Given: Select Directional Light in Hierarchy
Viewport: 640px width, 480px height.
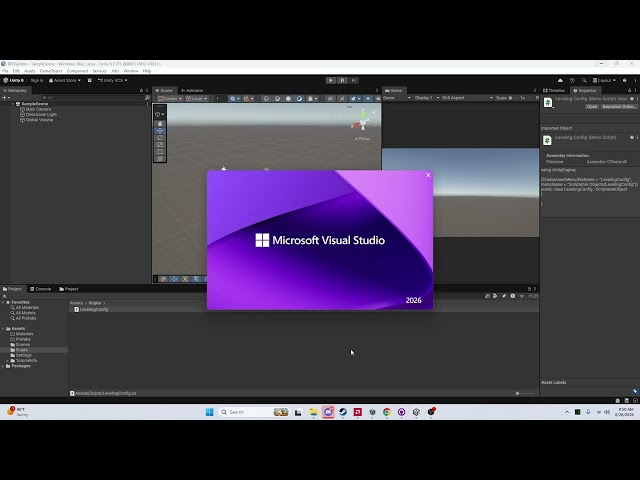Looking at the screenshot, I should pos(41,115).
